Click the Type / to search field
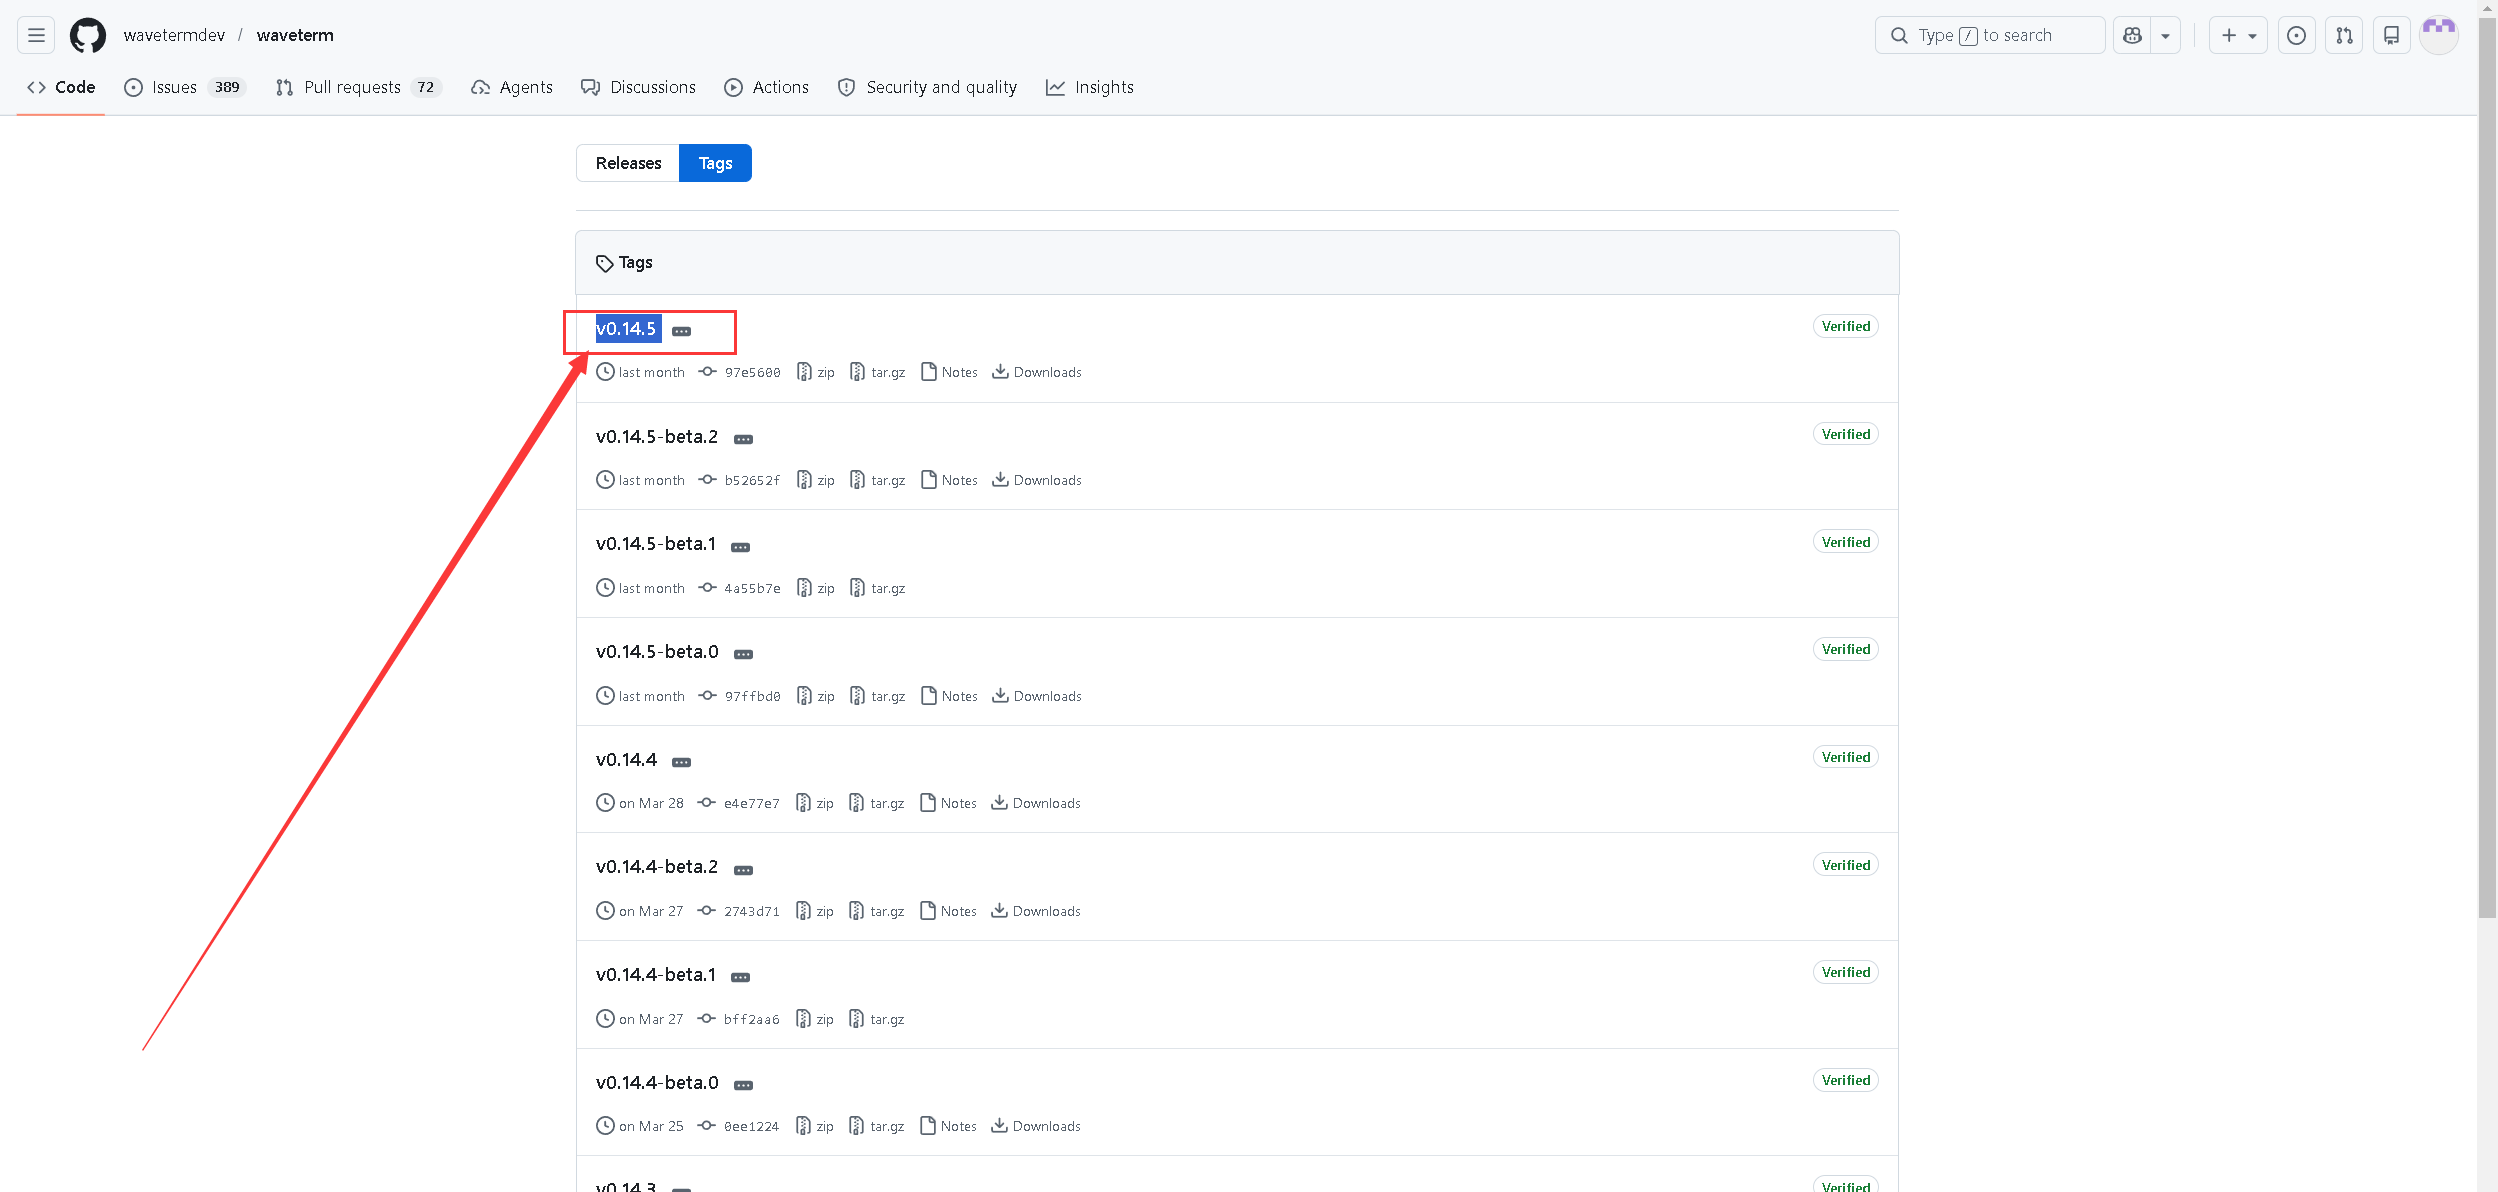The image size is (2498, 1192). (1990, 35)
